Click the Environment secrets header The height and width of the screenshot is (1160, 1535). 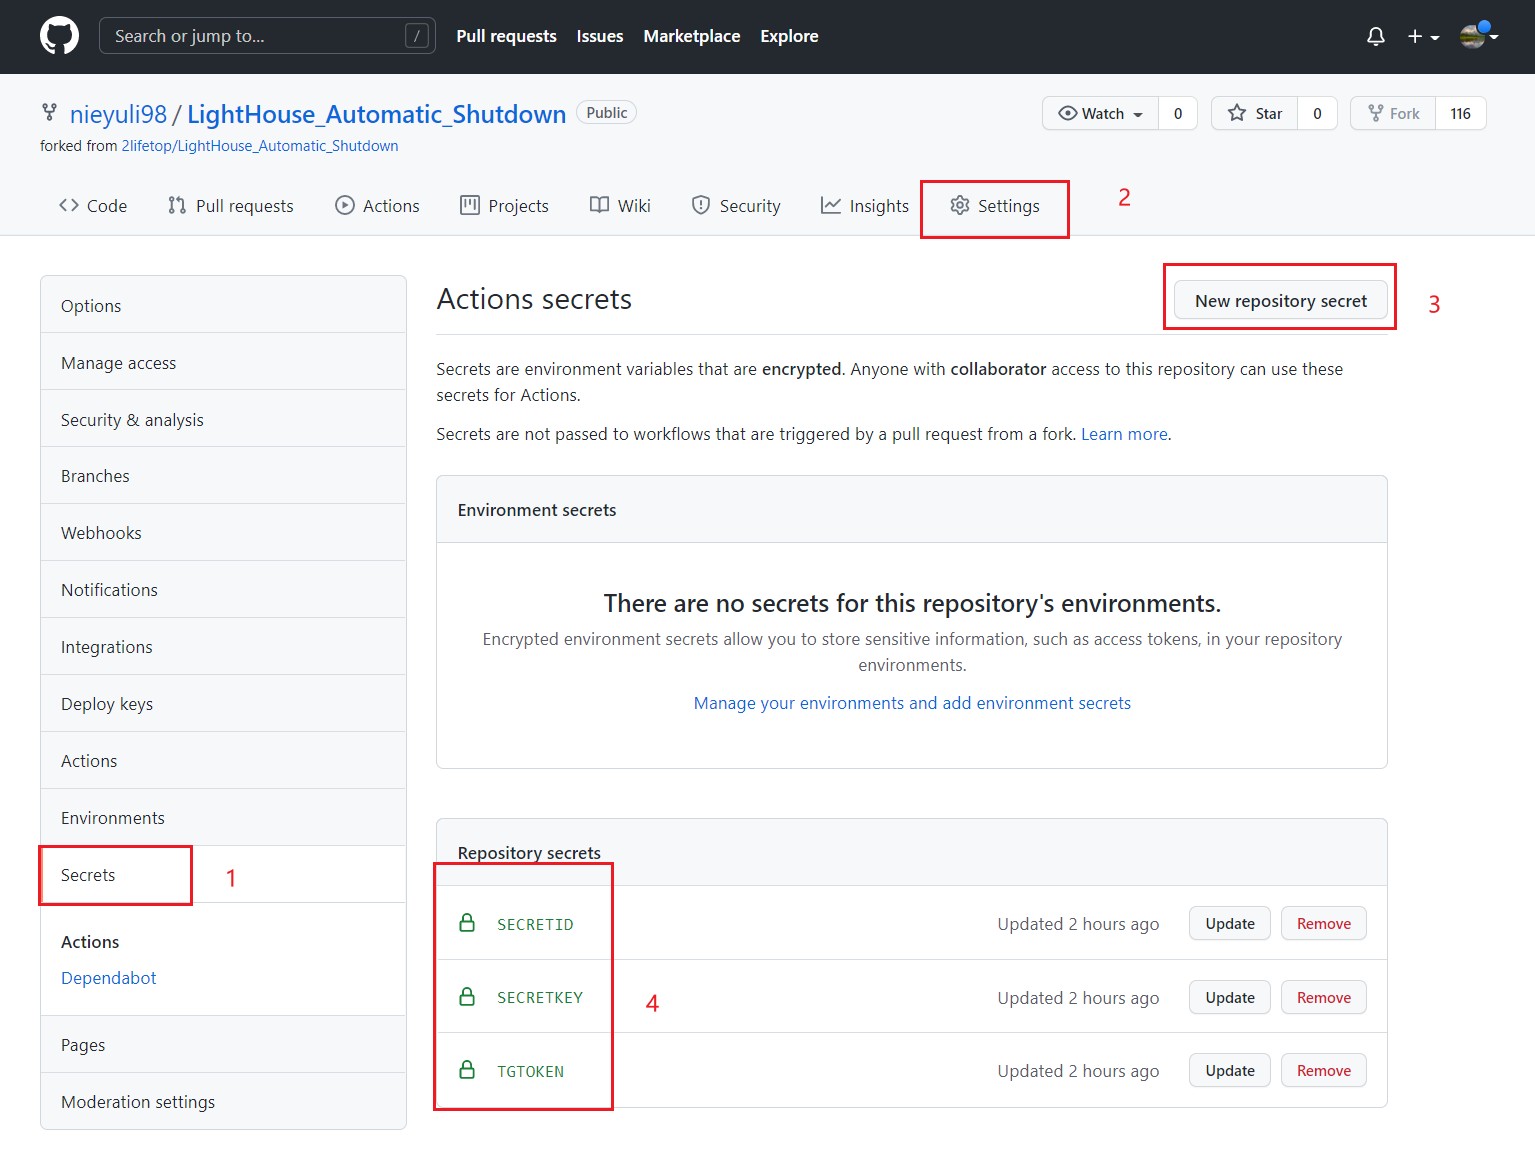tap(537, 510)
